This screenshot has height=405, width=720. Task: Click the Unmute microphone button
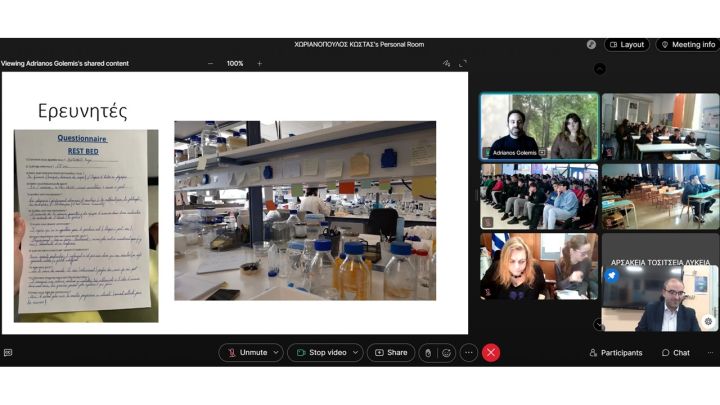247,352
